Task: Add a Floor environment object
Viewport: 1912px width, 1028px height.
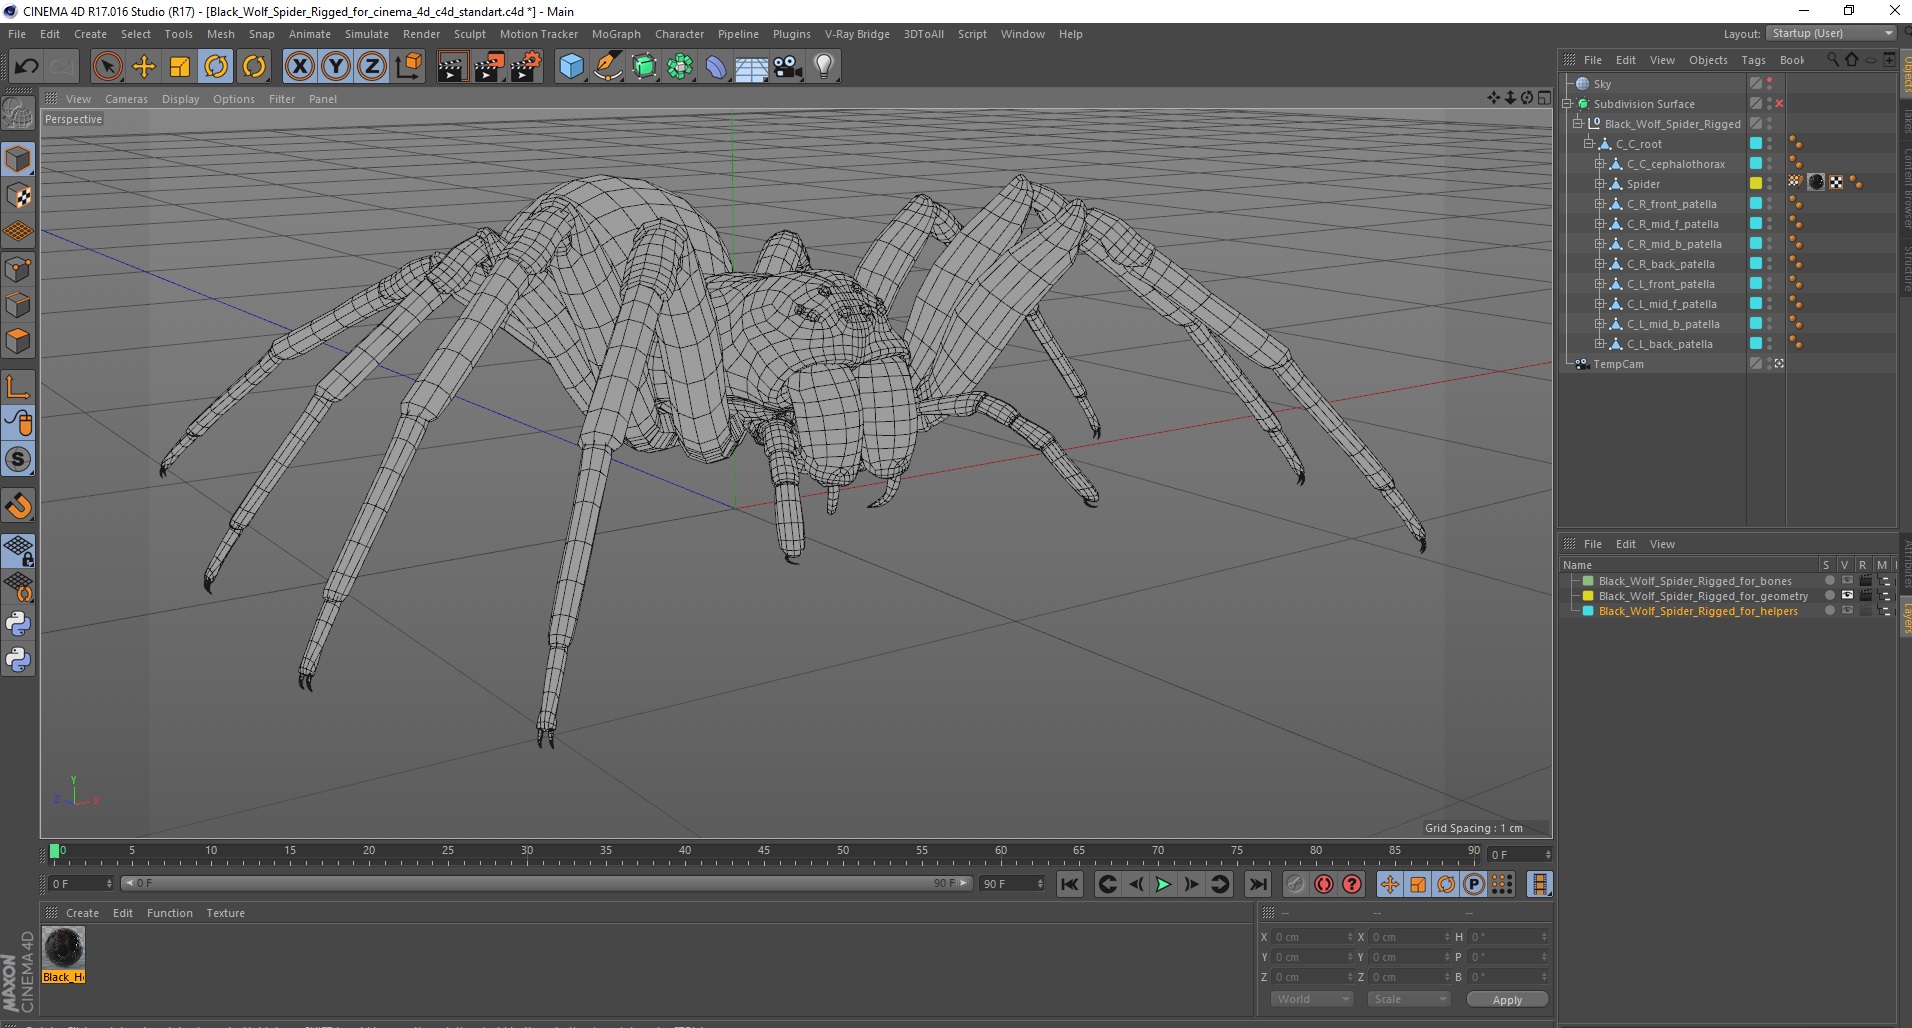Action: 752,67
